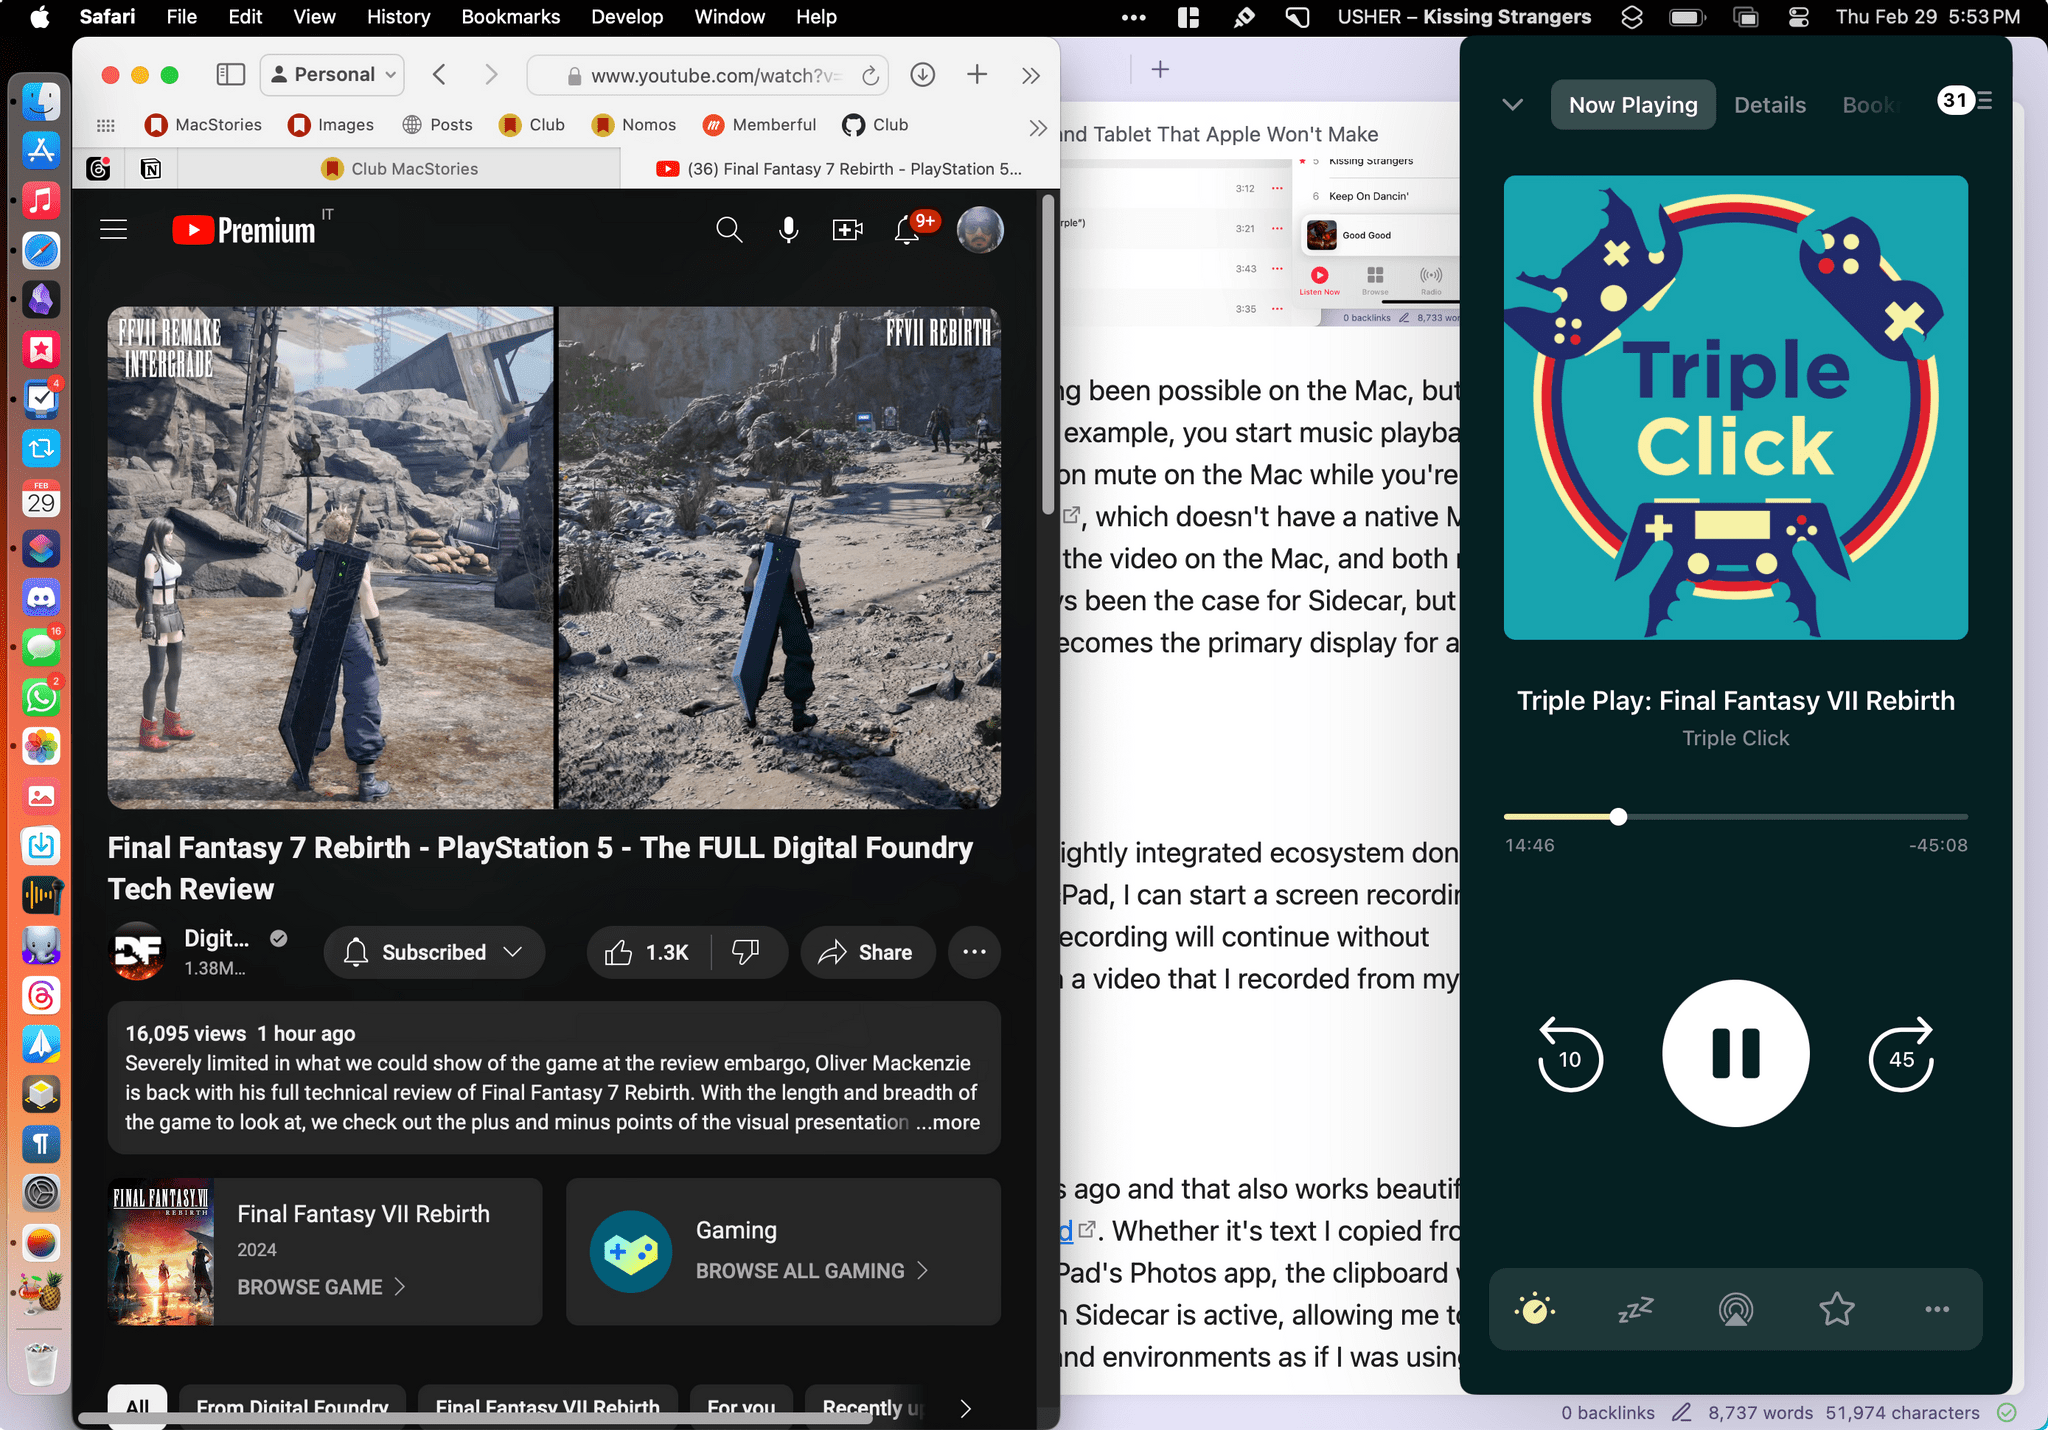2048x1430 pixels.
Task: Launch the Music app from the Dock
Action: point(41,201)
